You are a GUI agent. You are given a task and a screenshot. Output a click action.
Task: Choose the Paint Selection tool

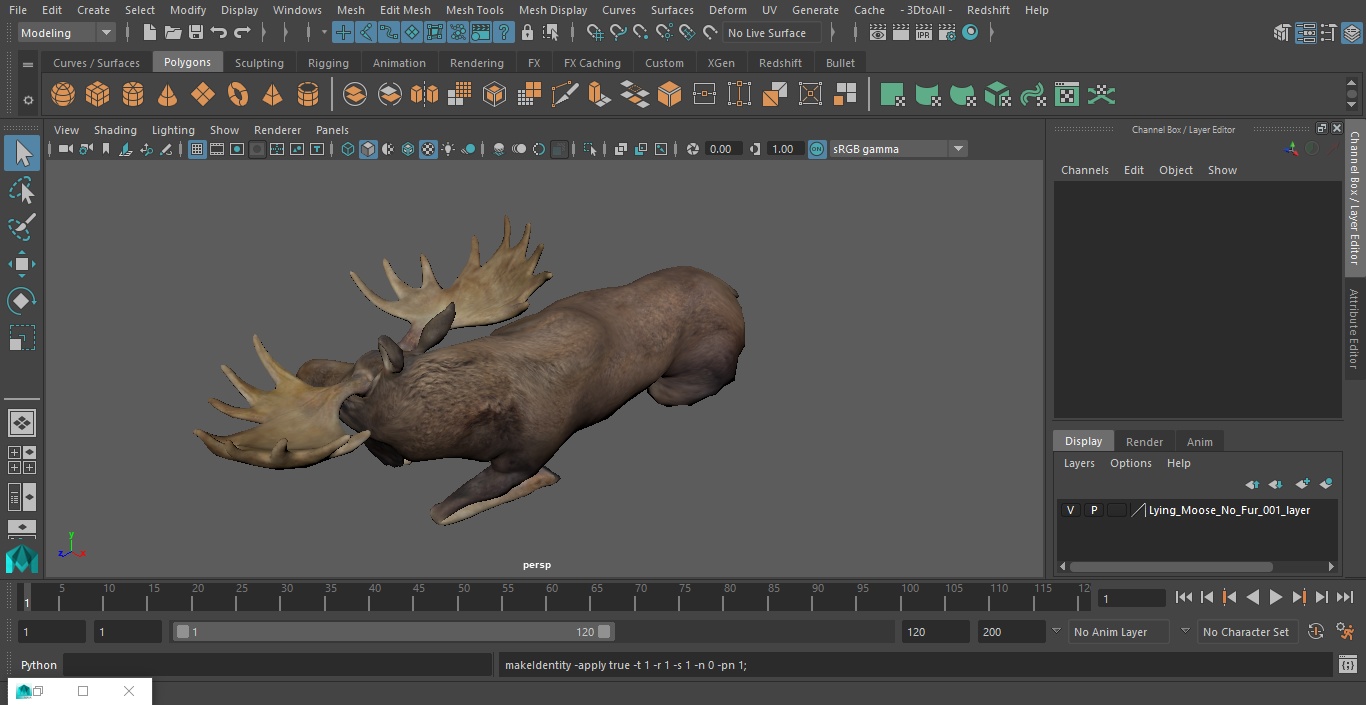(x=21, y=227)
